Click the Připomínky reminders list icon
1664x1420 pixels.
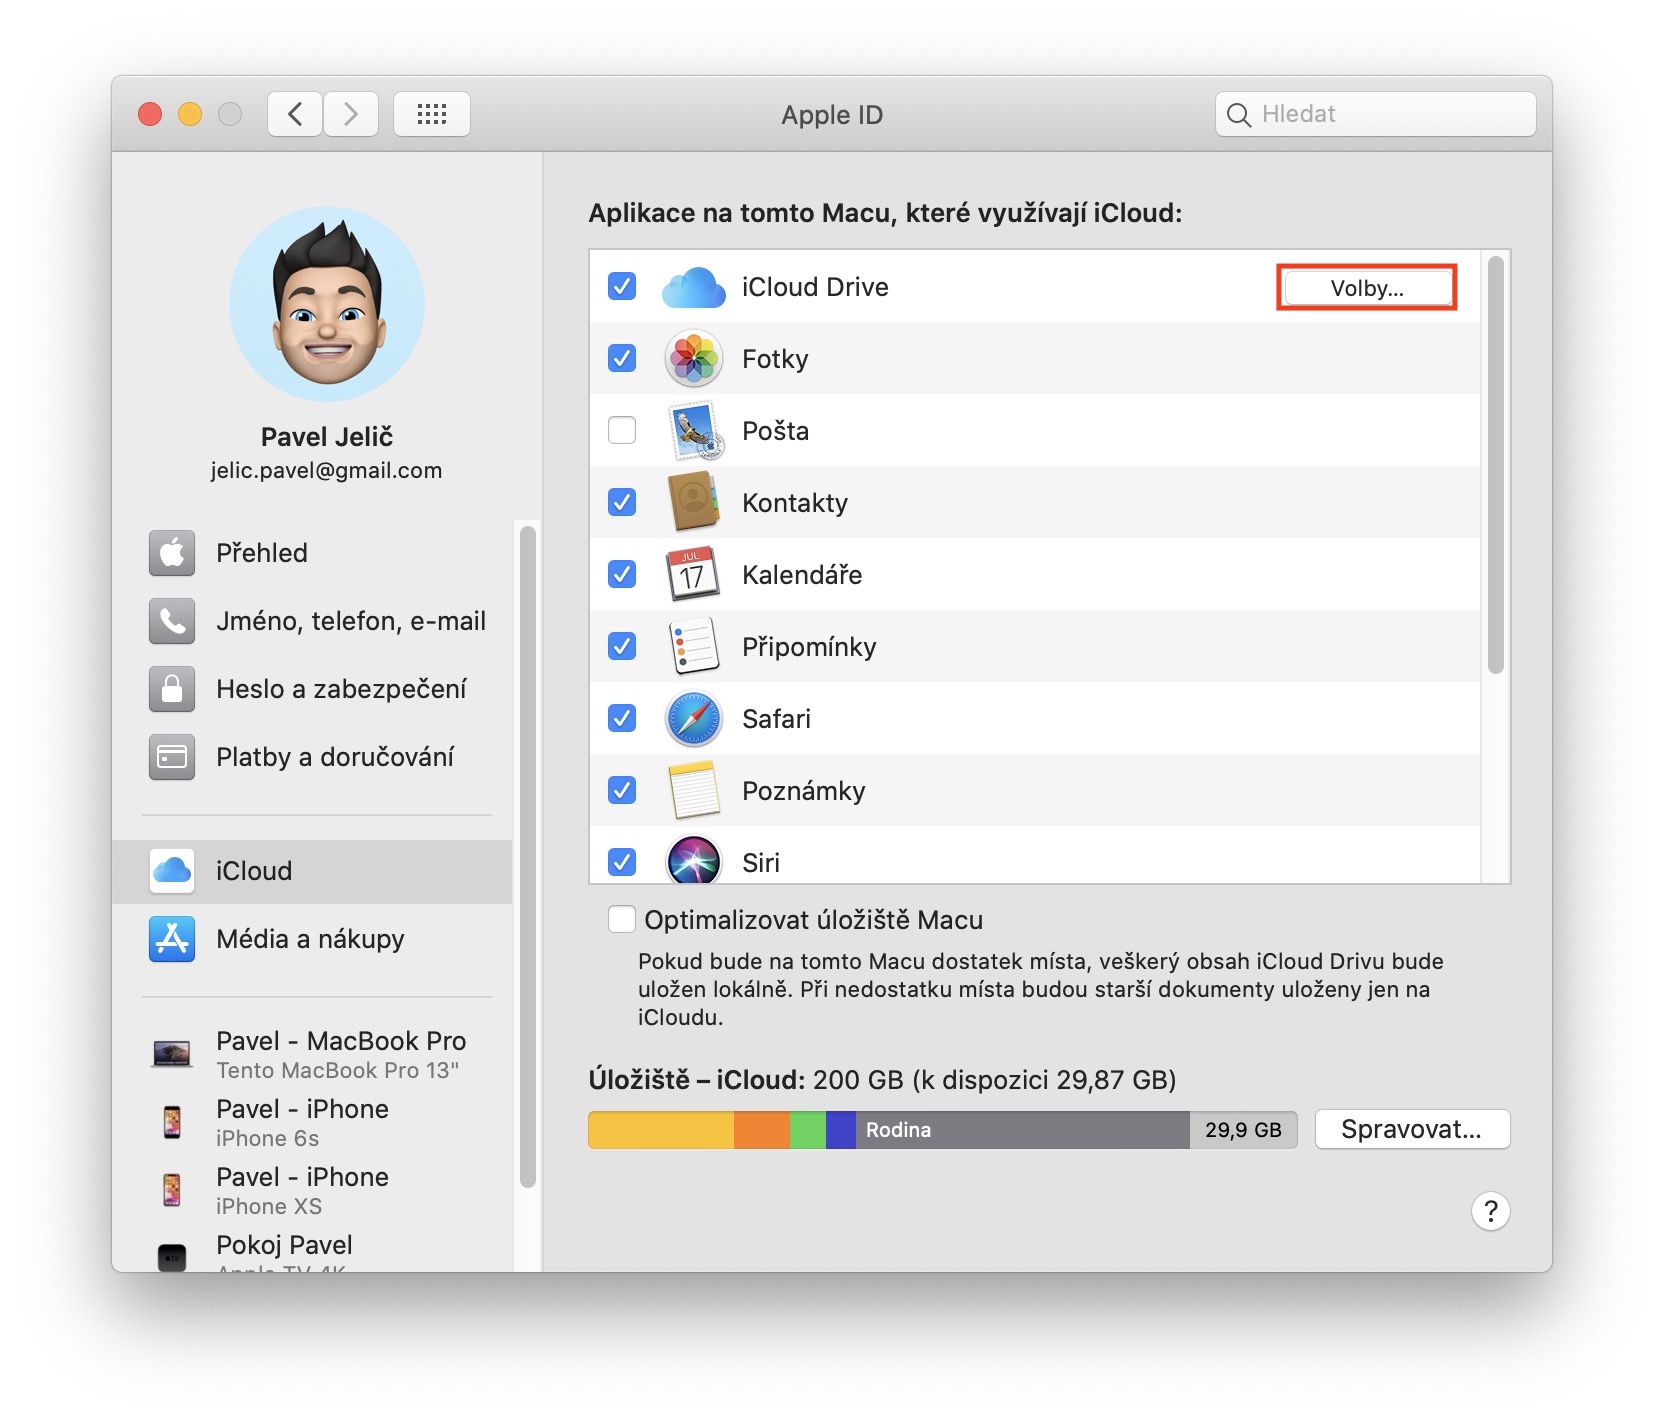click(x=693, y=646)
